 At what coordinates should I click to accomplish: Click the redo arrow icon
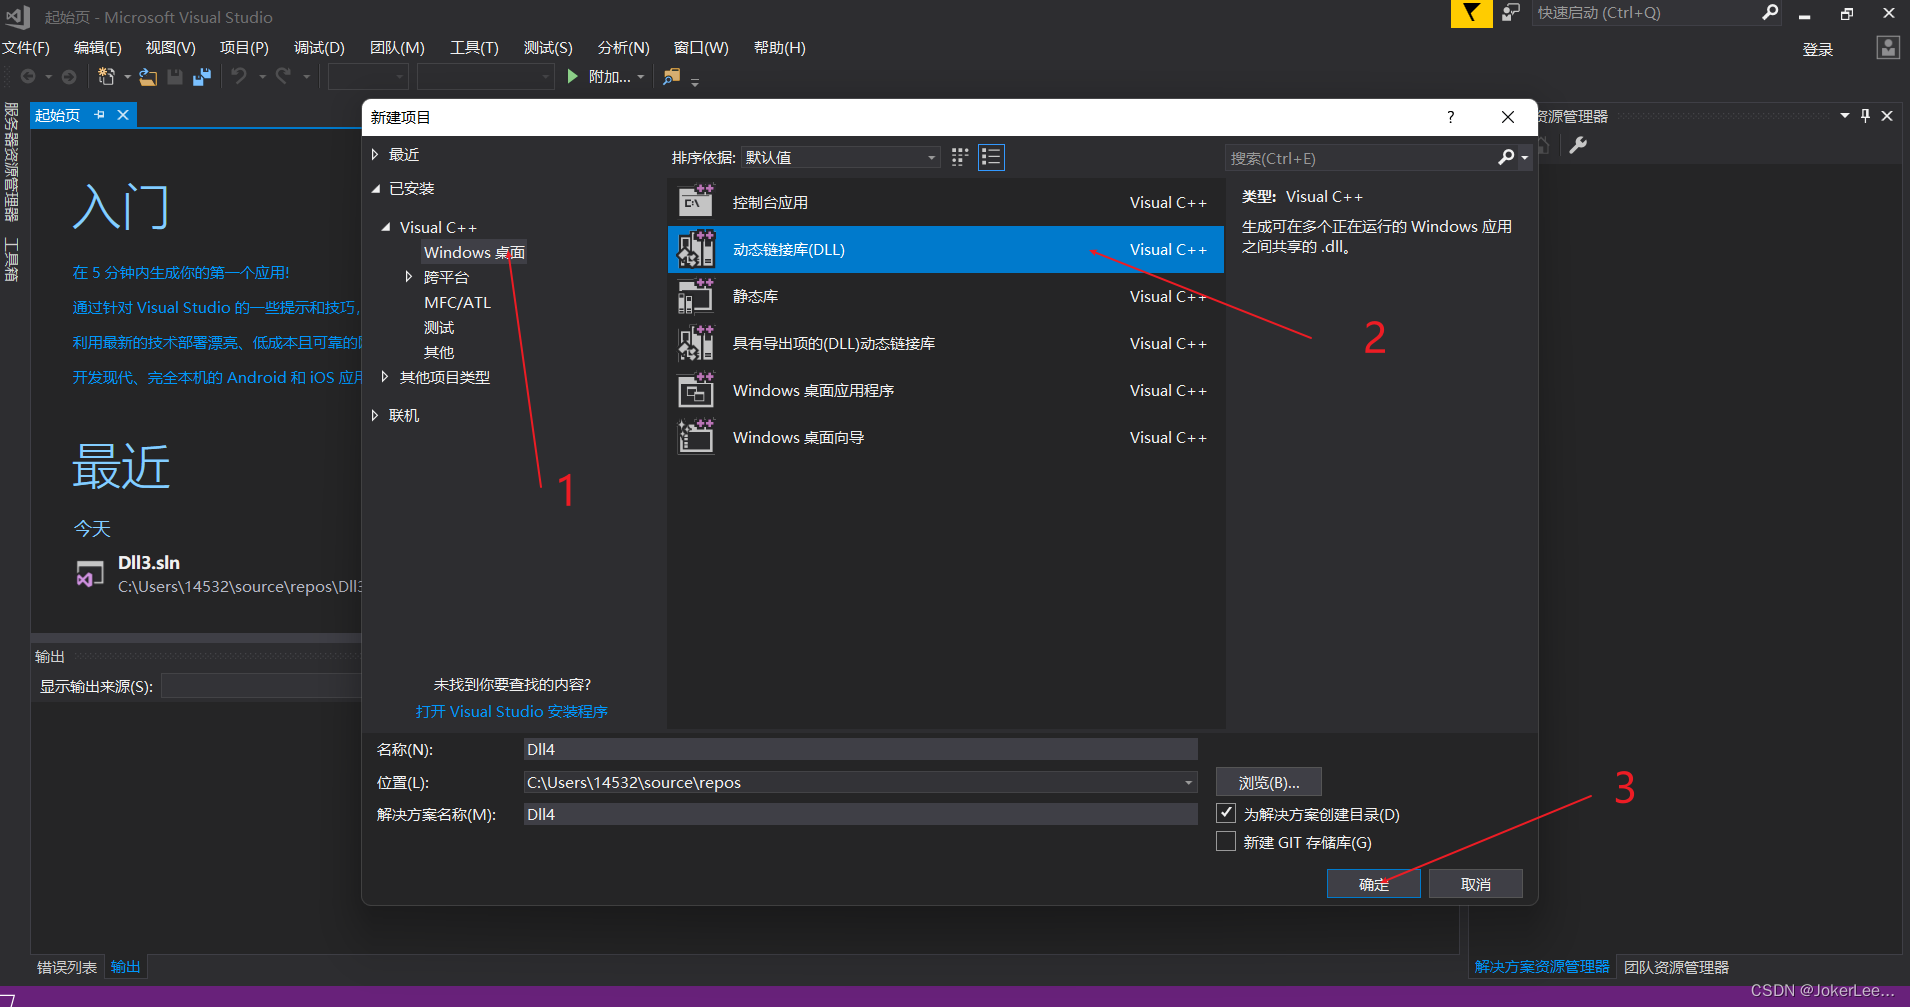[x=284, y=76]
